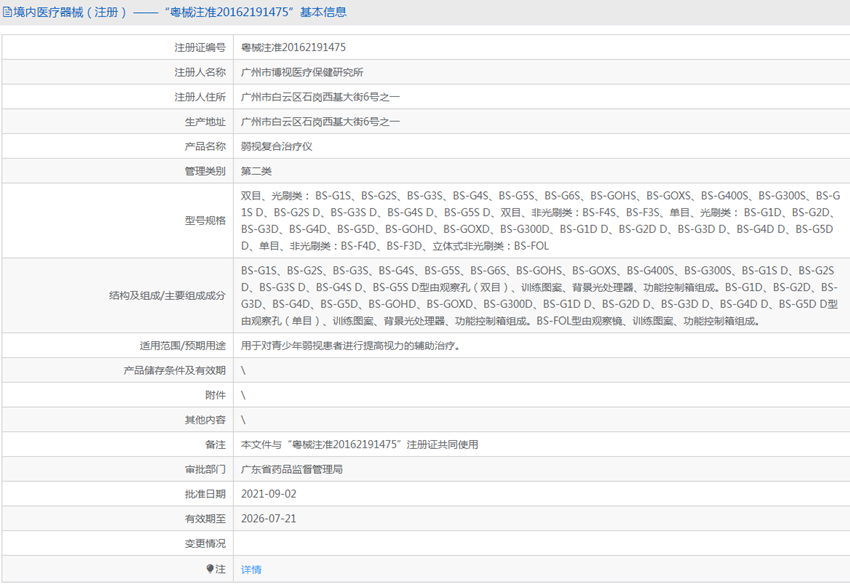Select expiry date 2026-07-21
The image size is (850, 584).
click(x=269, y=519)
